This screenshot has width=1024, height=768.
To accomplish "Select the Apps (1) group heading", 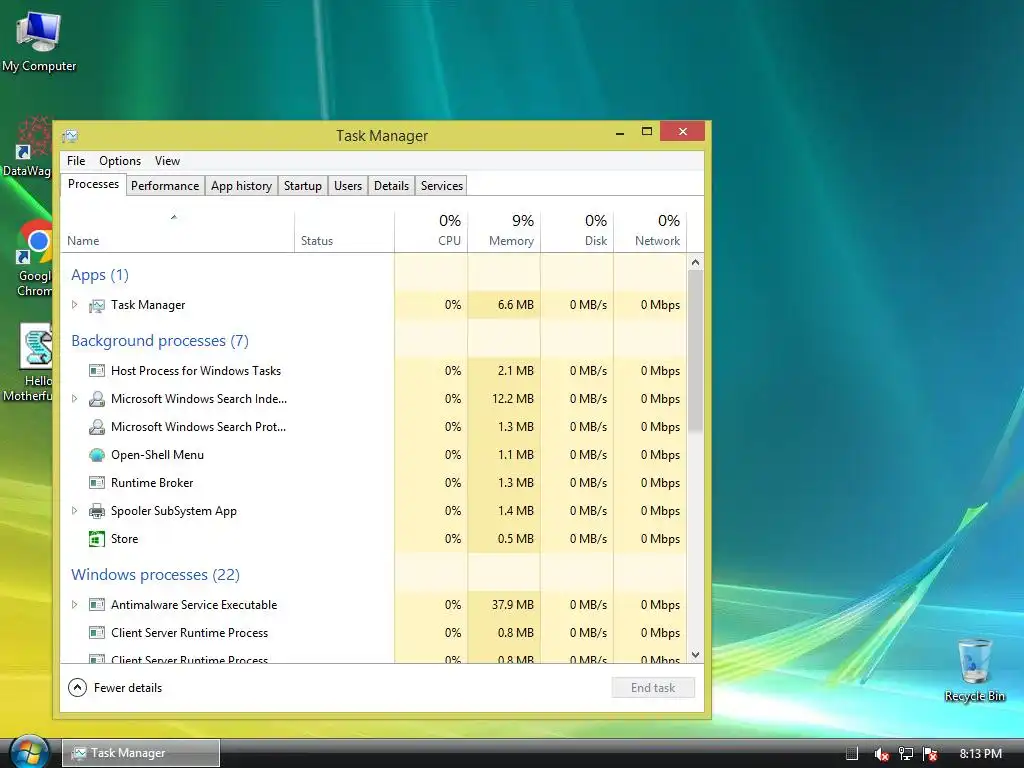I will click(x=100, y=275).
